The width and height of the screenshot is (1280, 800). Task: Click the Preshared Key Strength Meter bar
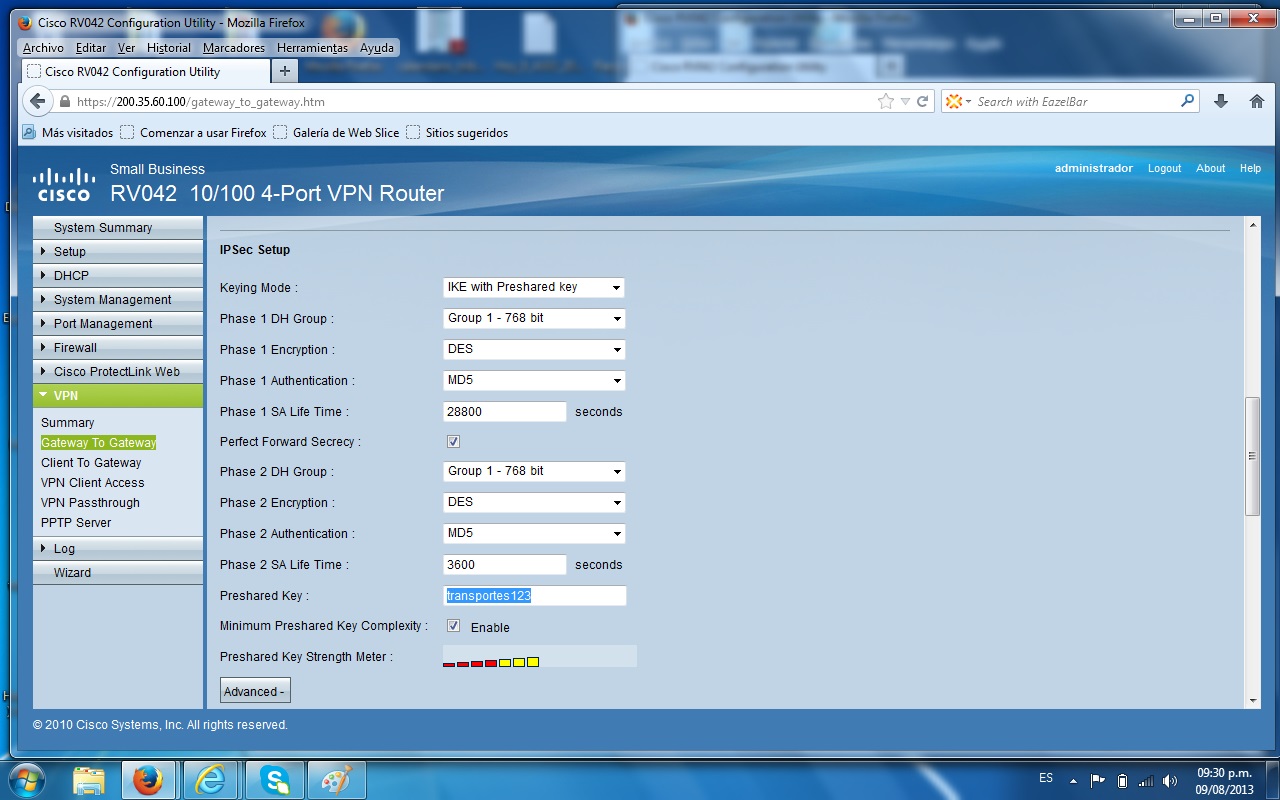click(540, 656)
